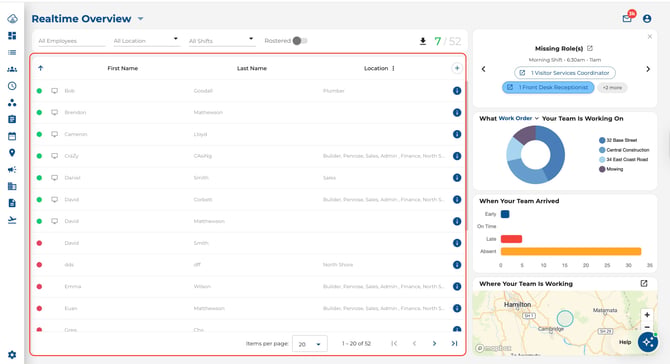
Task: Select the Central Construction legend swatch
Action: tap(602, 150)
